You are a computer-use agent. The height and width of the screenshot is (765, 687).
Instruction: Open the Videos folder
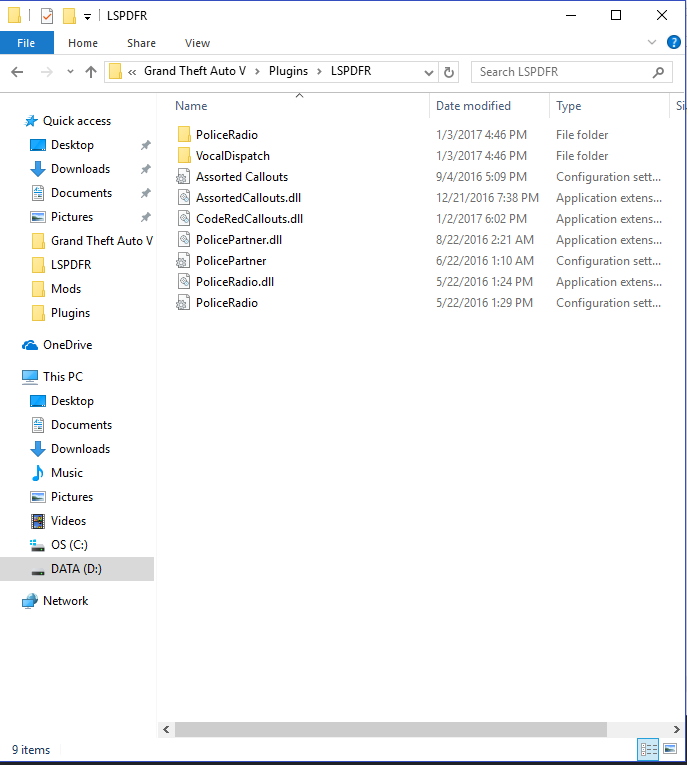pyautogui.click(x=68, y=521)
